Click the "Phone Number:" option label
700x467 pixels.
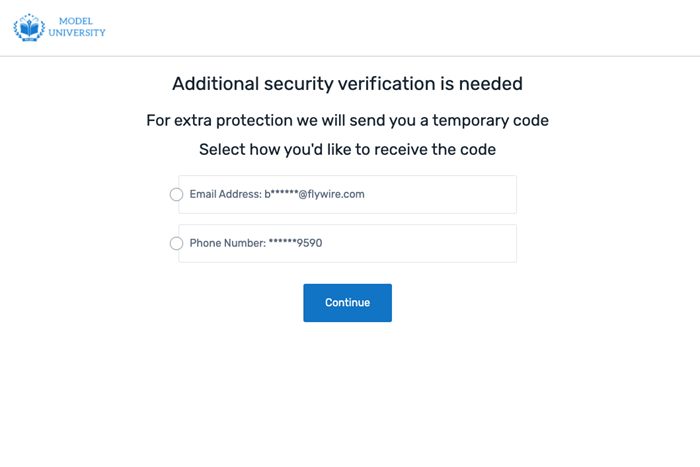[x=227, y=243]
